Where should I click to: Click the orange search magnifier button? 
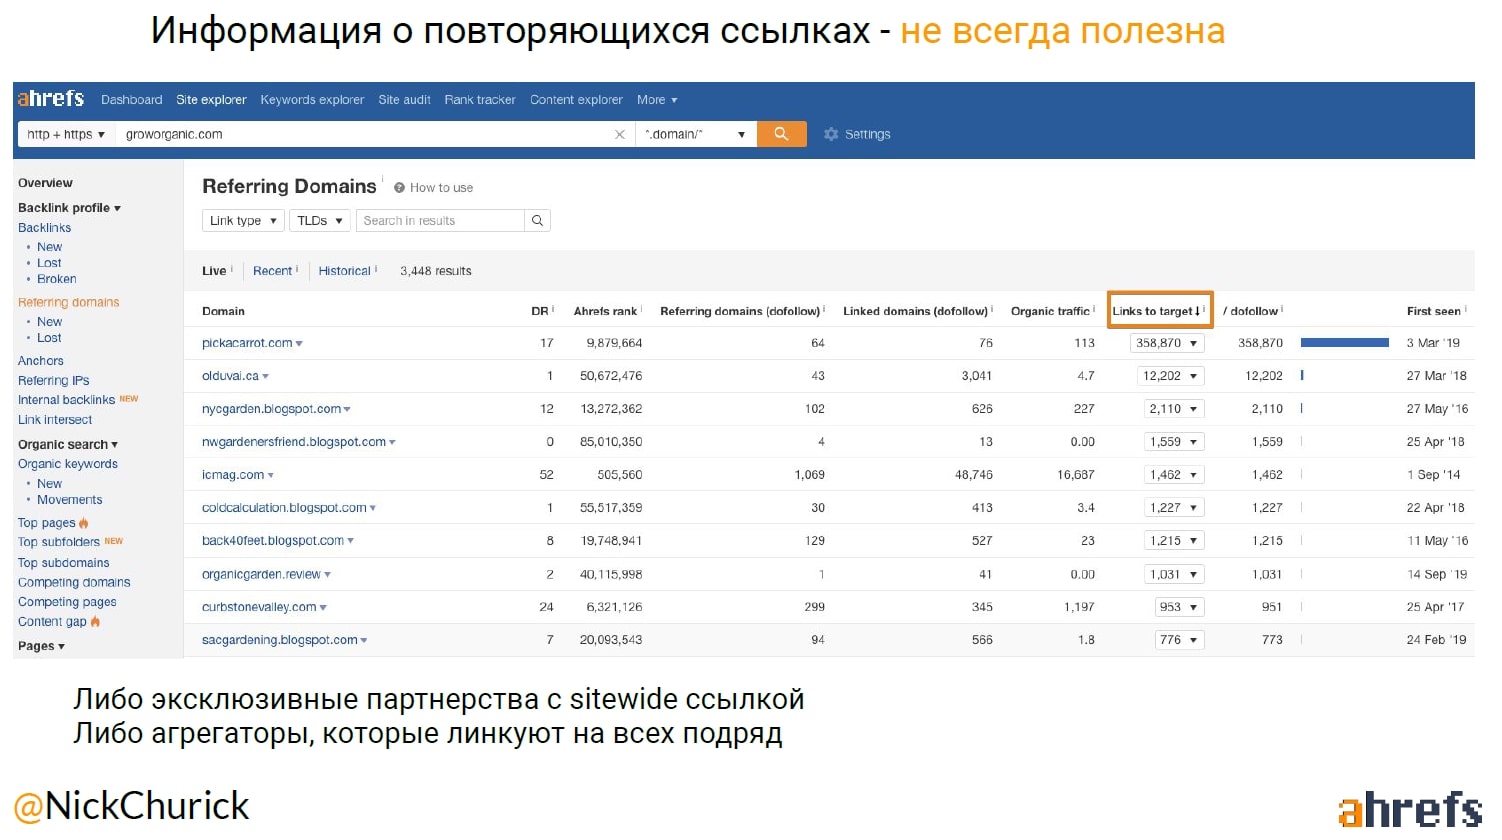[x=781, y=134]
